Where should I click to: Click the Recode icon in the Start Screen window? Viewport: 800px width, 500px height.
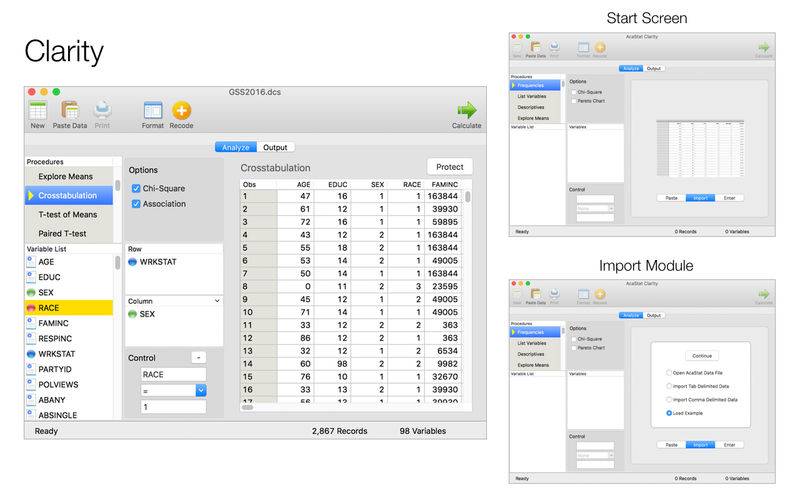[x=601, y=47]
